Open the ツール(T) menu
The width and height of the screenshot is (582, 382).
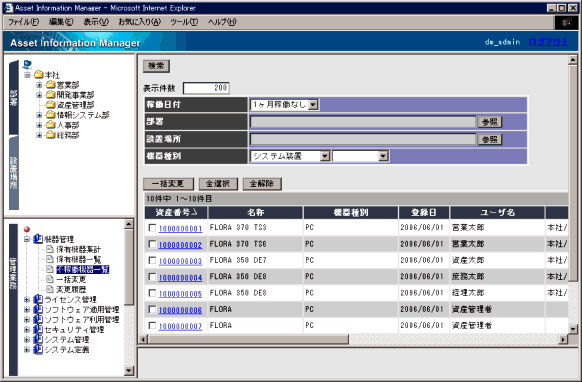(184, 22)
